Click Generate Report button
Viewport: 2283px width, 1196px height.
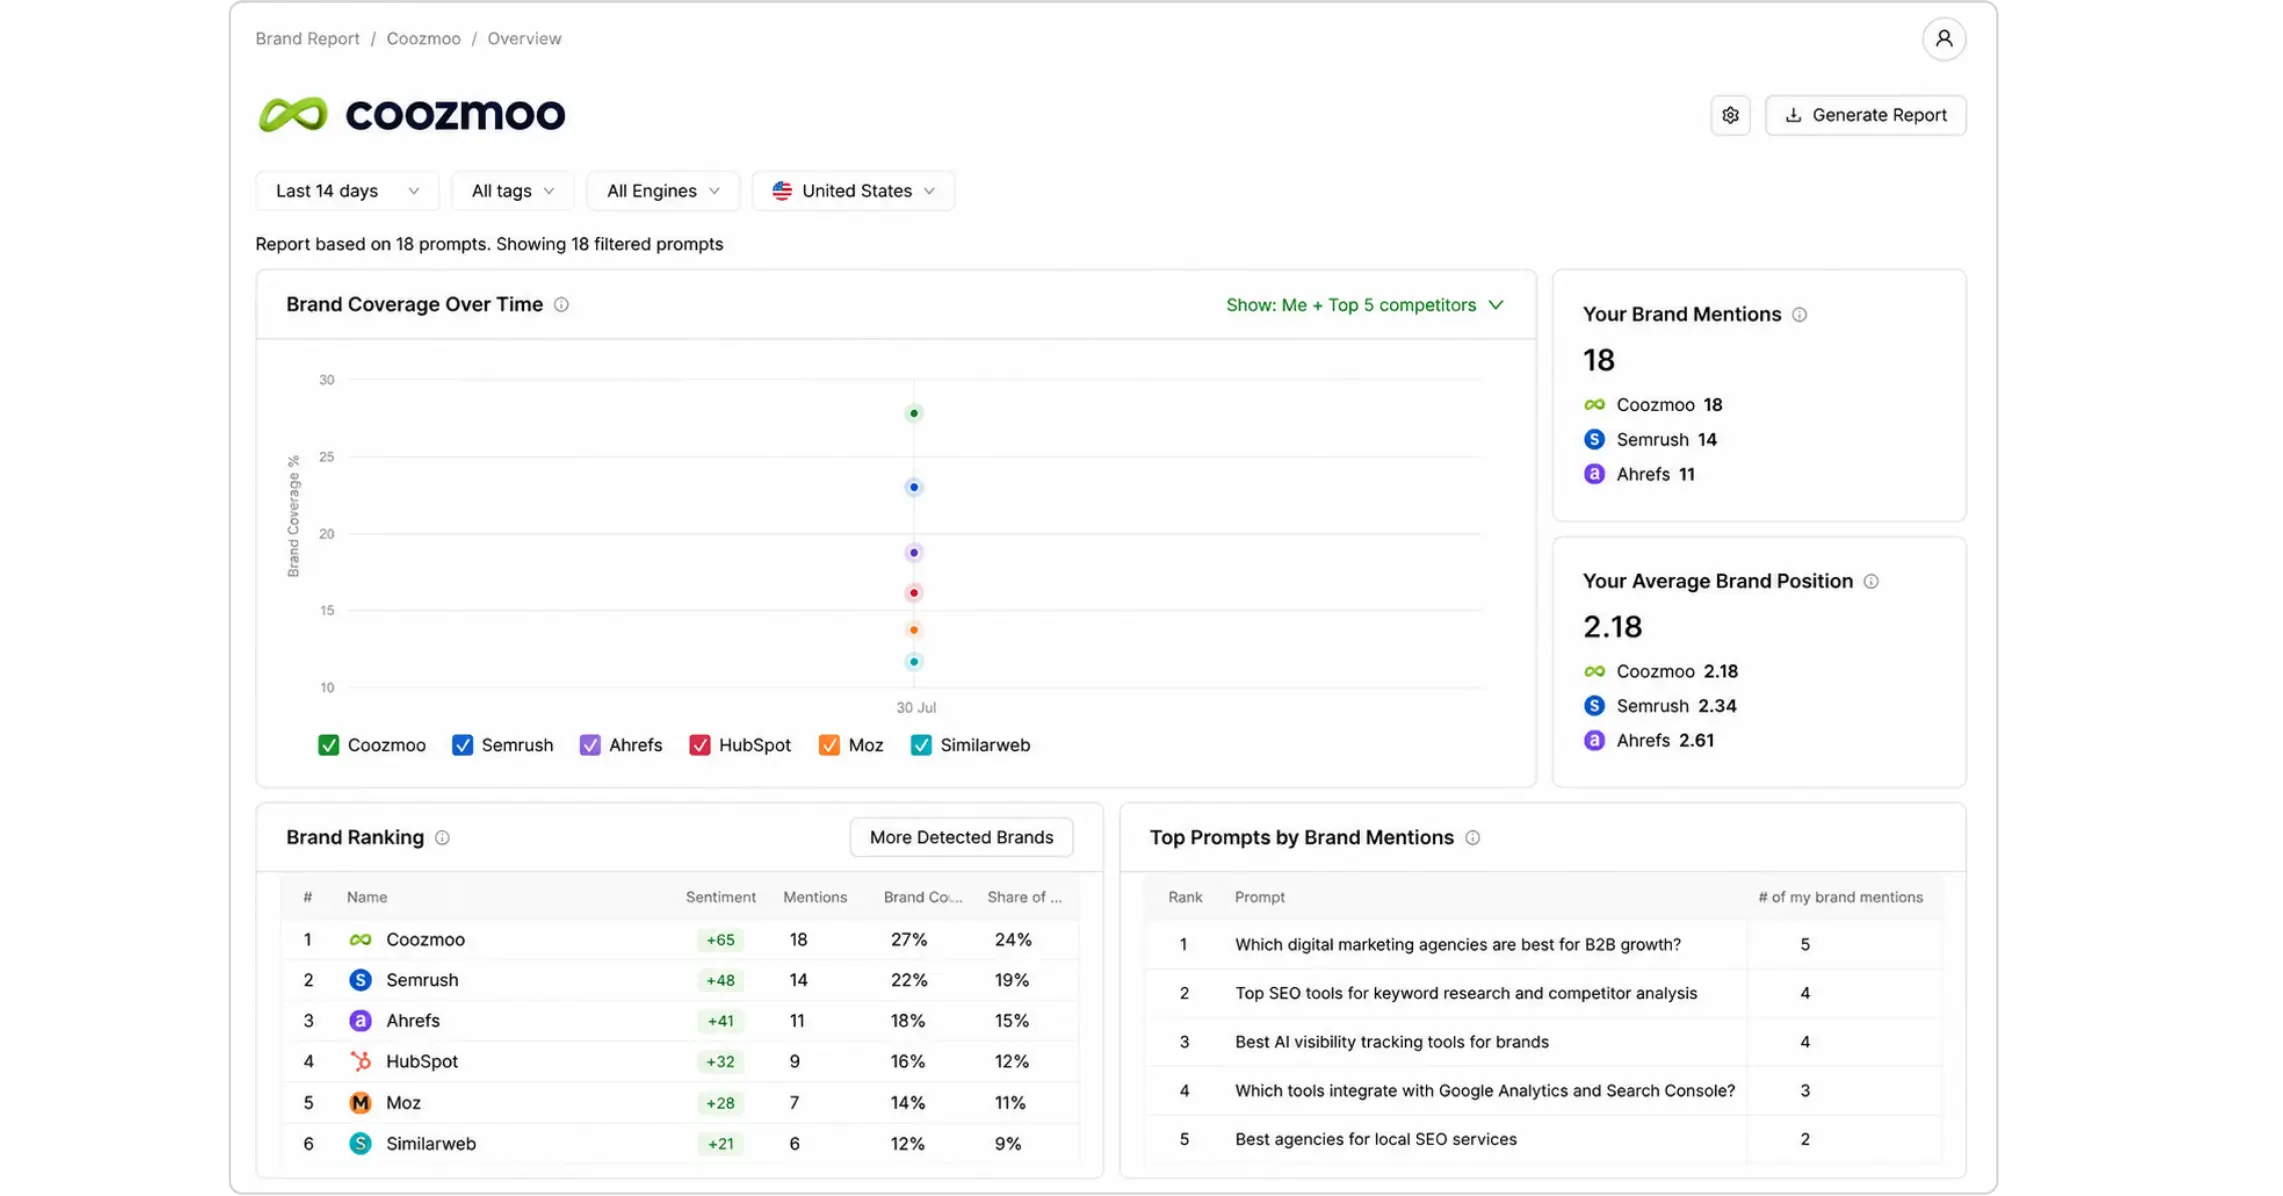pyautogui.click(x=1865, y=115)
